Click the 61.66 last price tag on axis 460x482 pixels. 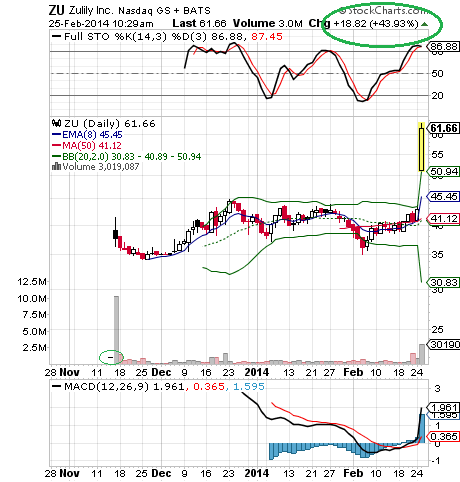[x=443, y=128]
